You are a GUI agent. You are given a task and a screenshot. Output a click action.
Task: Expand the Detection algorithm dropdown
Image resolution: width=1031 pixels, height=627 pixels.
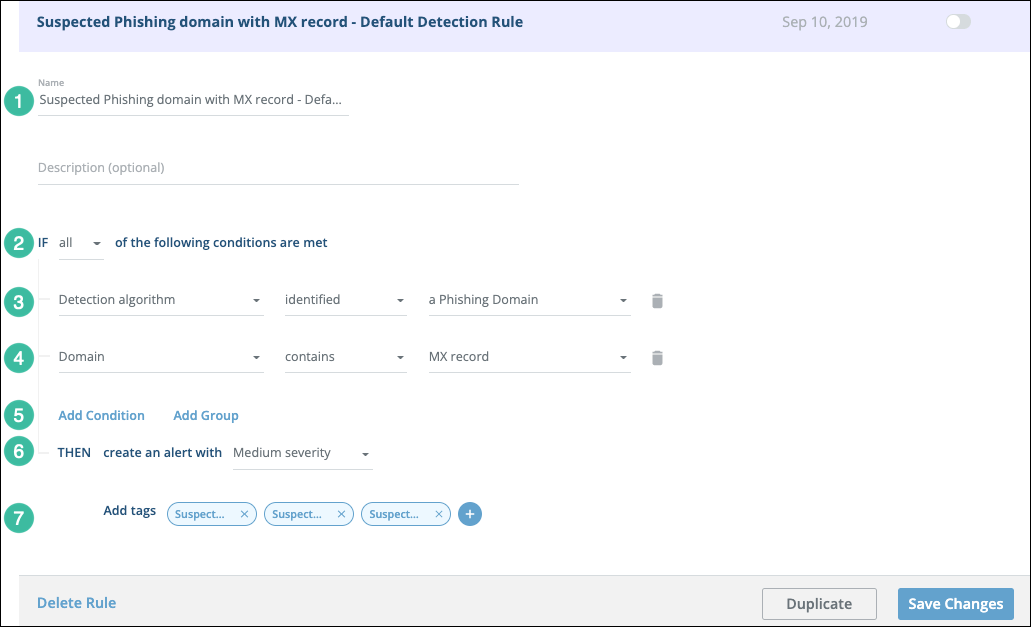(x=160, y=300)
